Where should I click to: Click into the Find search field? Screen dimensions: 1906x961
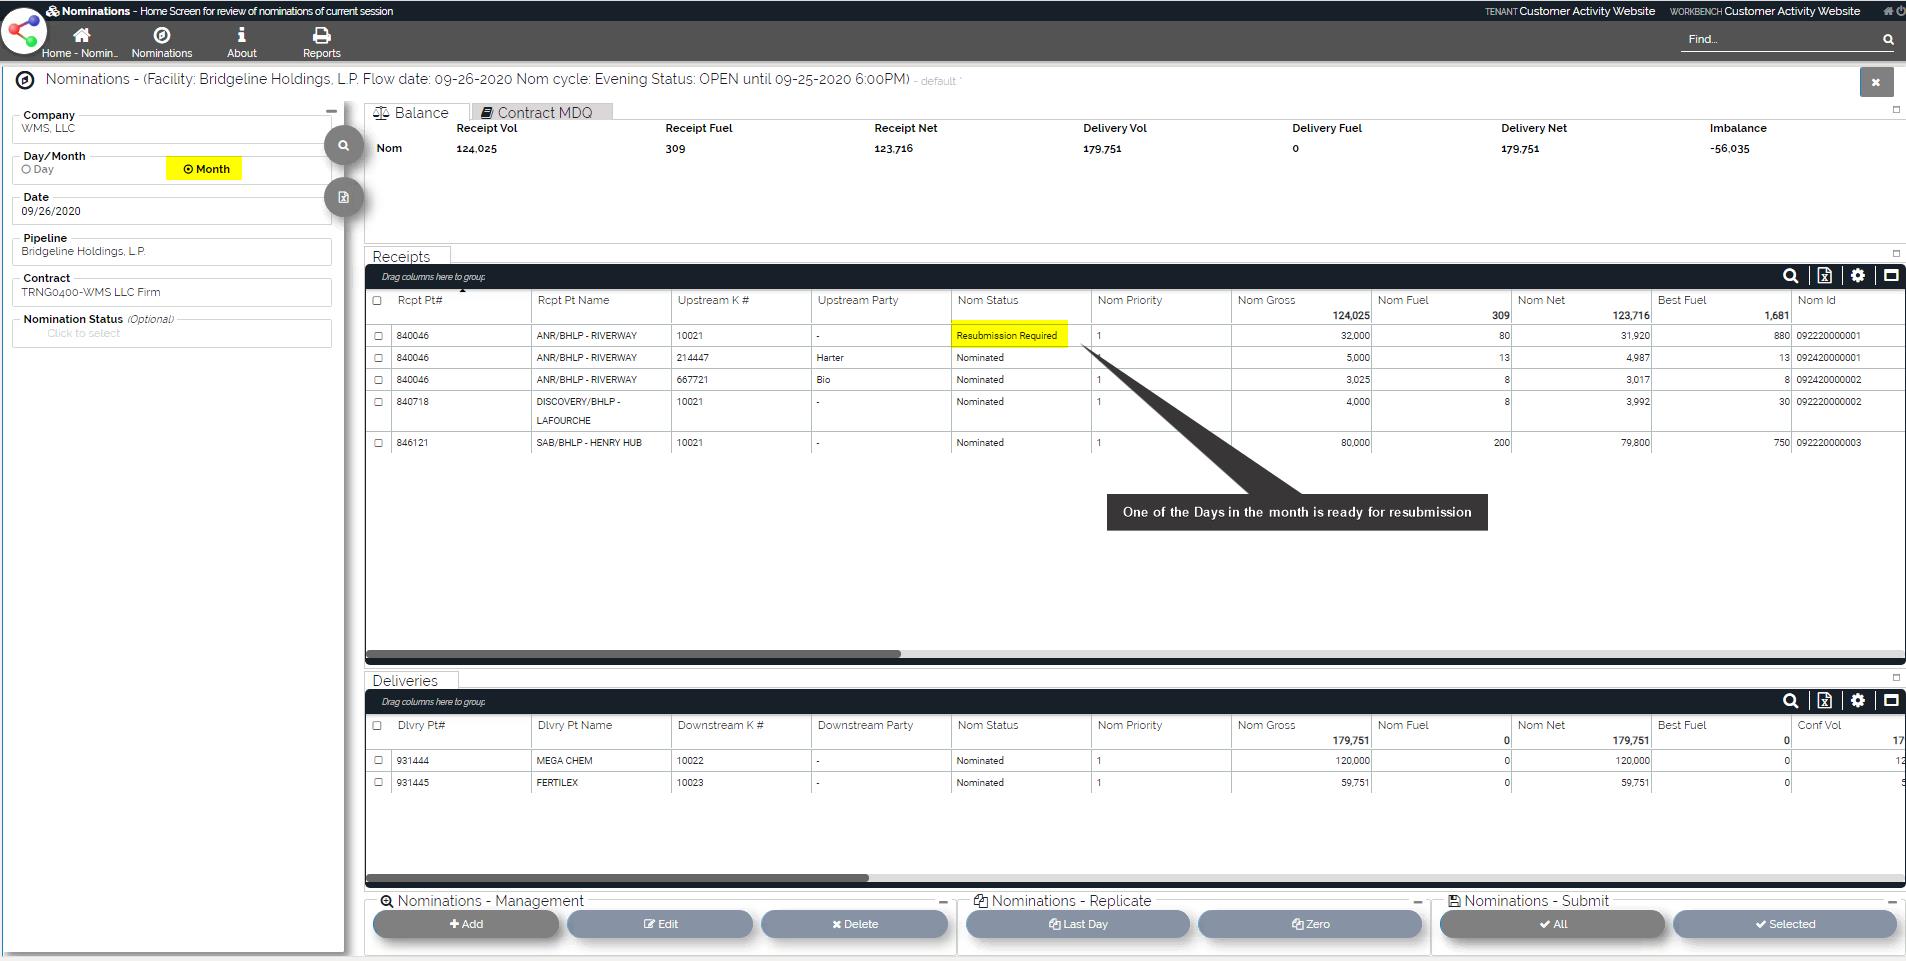pos(1780,40)
